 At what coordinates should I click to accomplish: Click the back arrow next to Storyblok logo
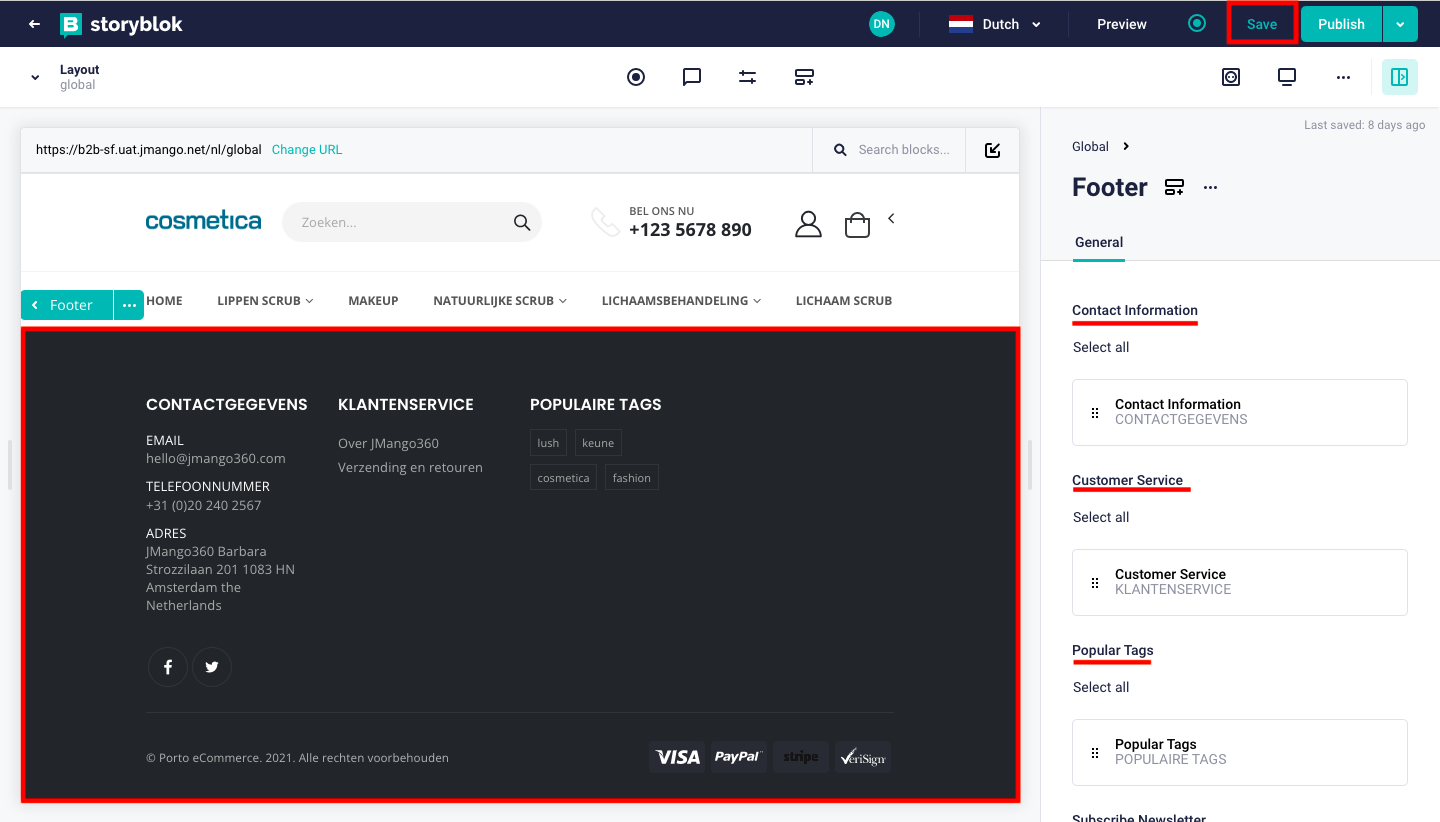click(35, 24)
